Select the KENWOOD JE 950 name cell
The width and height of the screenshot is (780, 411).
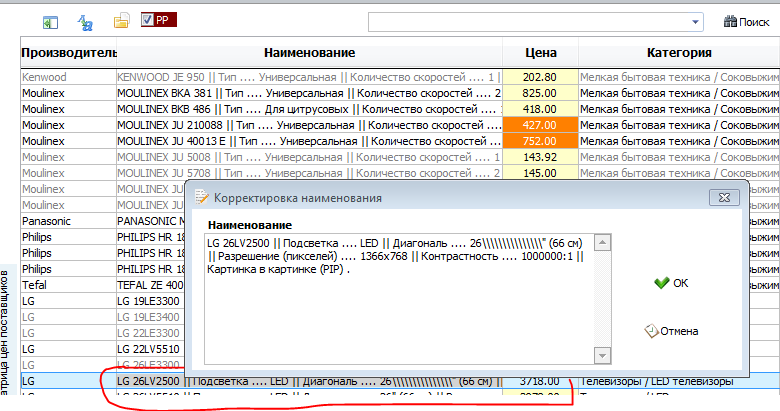309,77
